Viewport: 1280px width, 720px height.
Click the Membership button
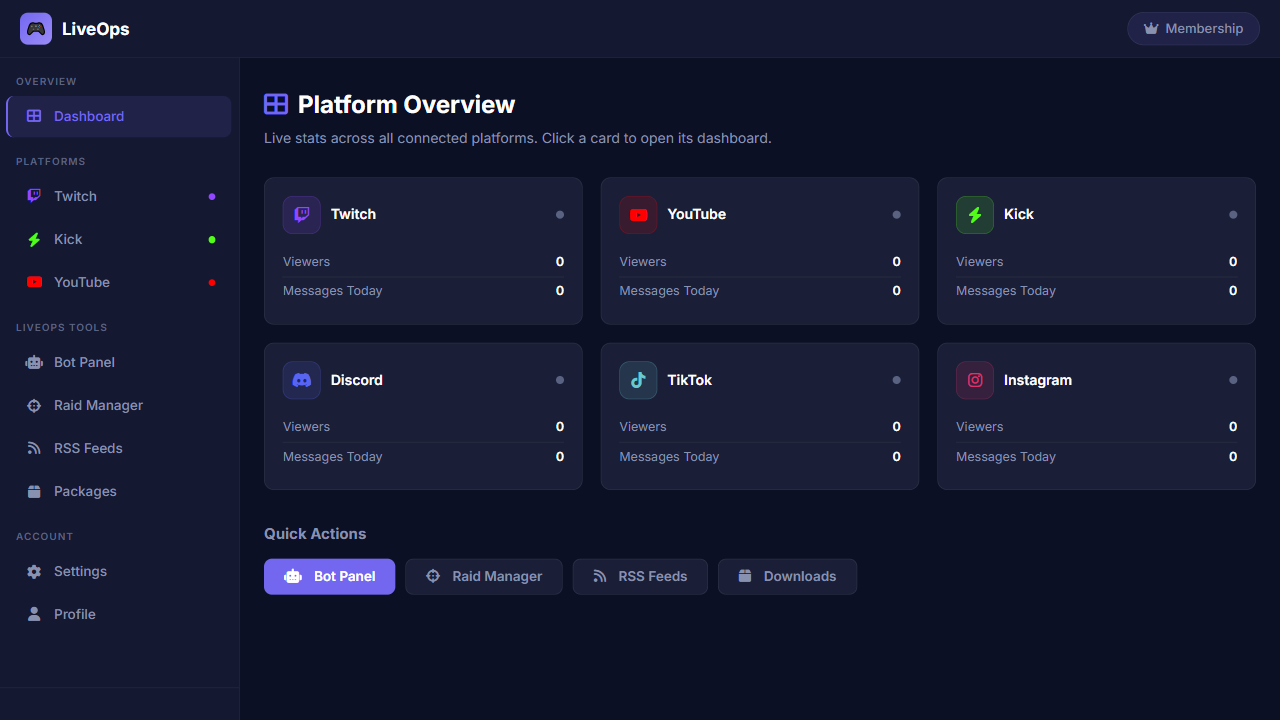click(1193, 29)
